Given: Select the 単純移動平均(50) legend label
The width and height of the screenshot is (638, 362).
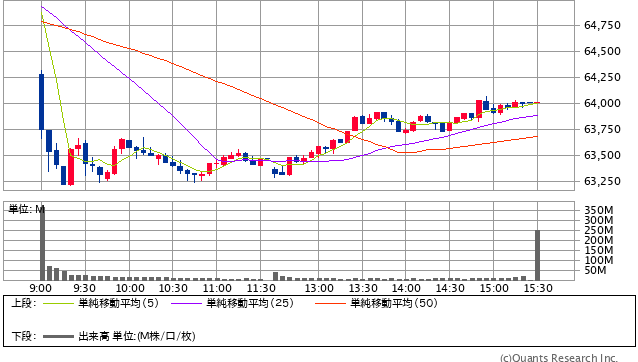Looking at the screenshot, I should pos(394,303).
